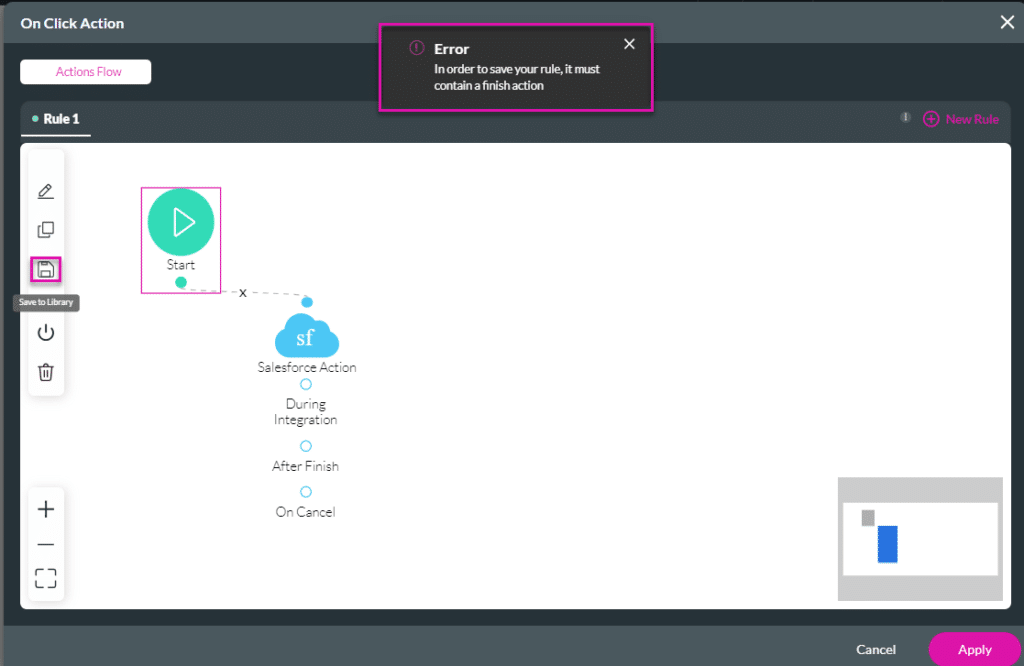
Task: Zoom out with the minus icon
Action: 46,544
